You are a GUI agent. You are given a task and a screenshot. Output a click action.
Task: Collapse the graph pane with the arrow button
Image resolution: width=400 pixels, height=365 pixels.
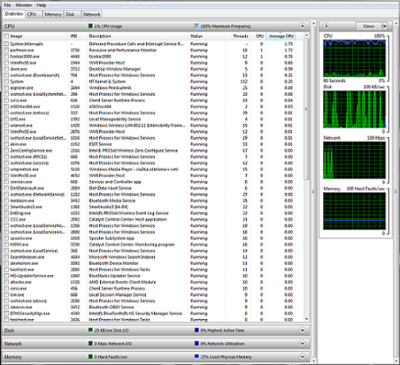tap(326, 26)
